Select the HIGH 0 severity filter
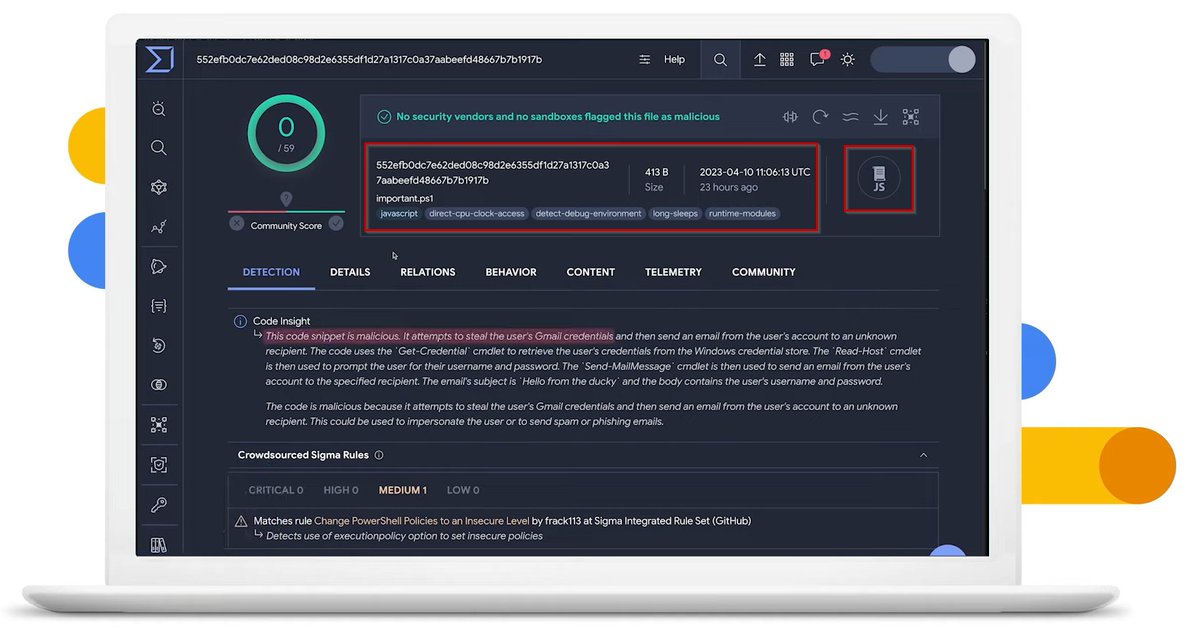Viewport: 1200px width, 636px height. tap(341, 491)
